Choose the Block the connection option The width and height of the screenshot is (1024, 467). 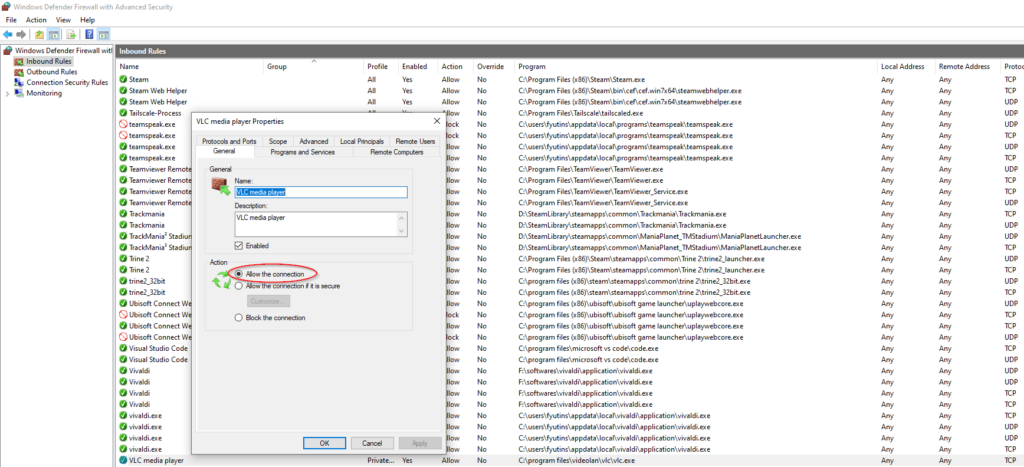(239, 318)
